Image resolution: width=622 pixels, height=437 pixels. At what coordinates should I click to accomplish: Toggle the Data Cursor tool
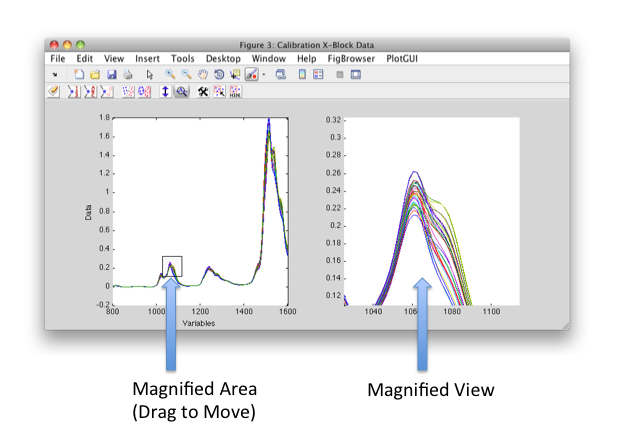pyautogui.click(x=234, y=75)
